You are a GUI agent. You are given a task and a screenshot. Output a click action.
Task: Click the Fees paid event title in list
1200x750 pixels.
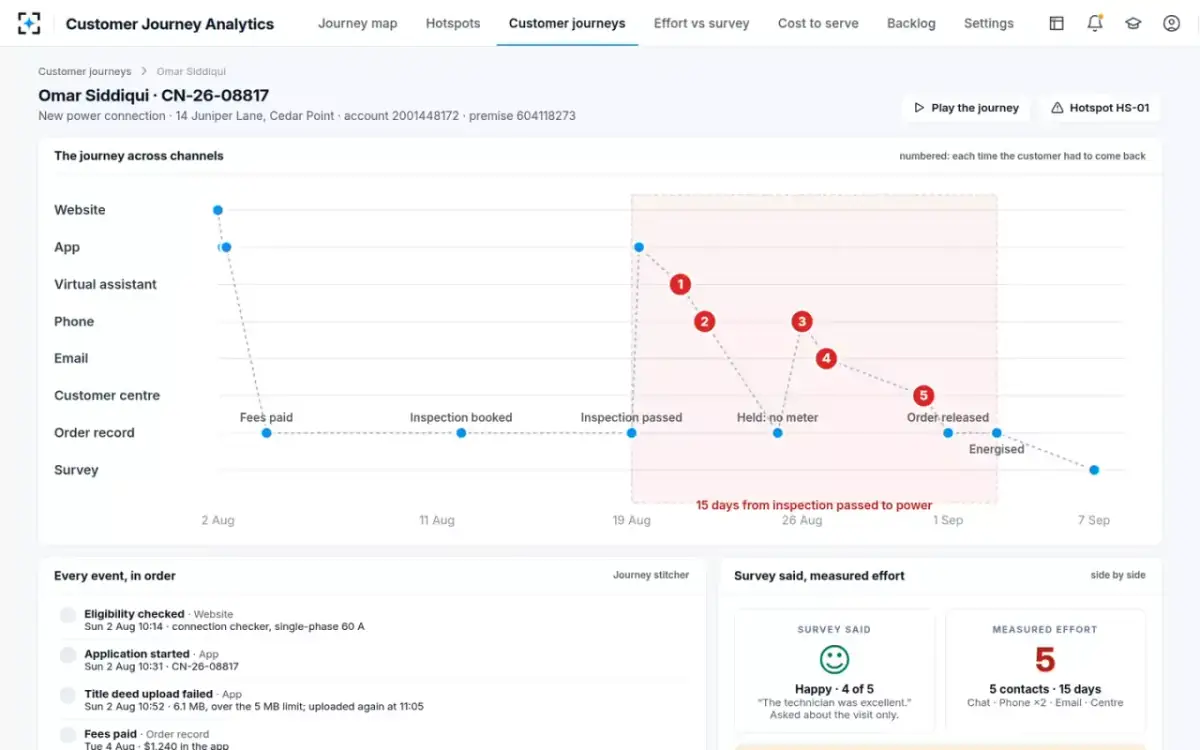pos(110,734)
